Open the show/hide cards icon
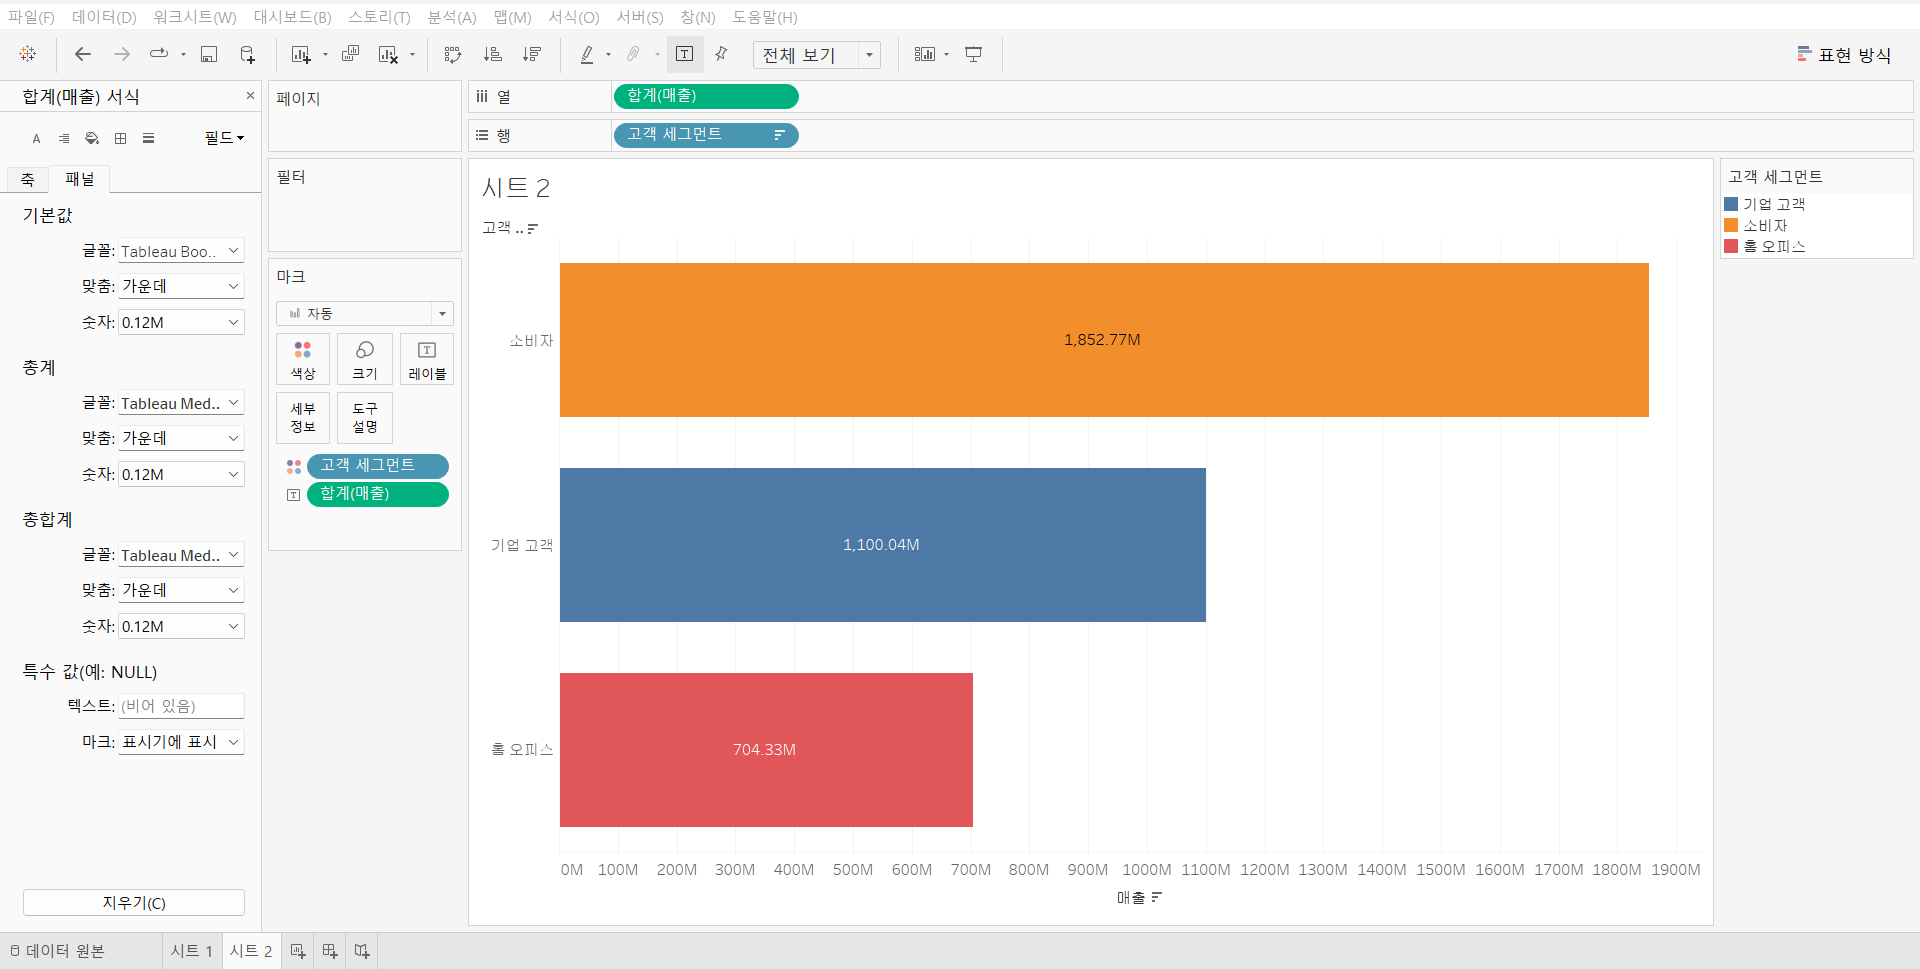Image resolution: width=1920 pixels, height=970 pixels. (925, 54)
